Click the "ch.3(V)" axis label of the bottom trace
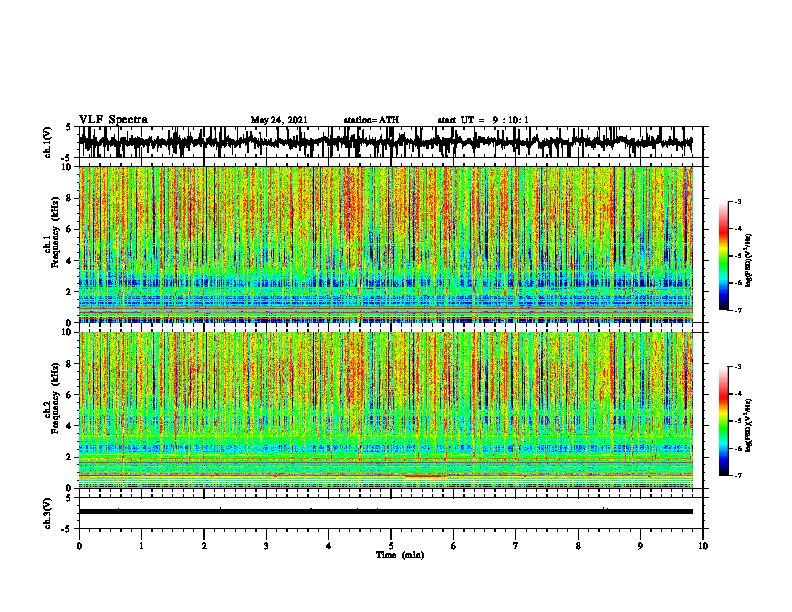The width and height of the screenshot is (792, 612). (48, 513)
